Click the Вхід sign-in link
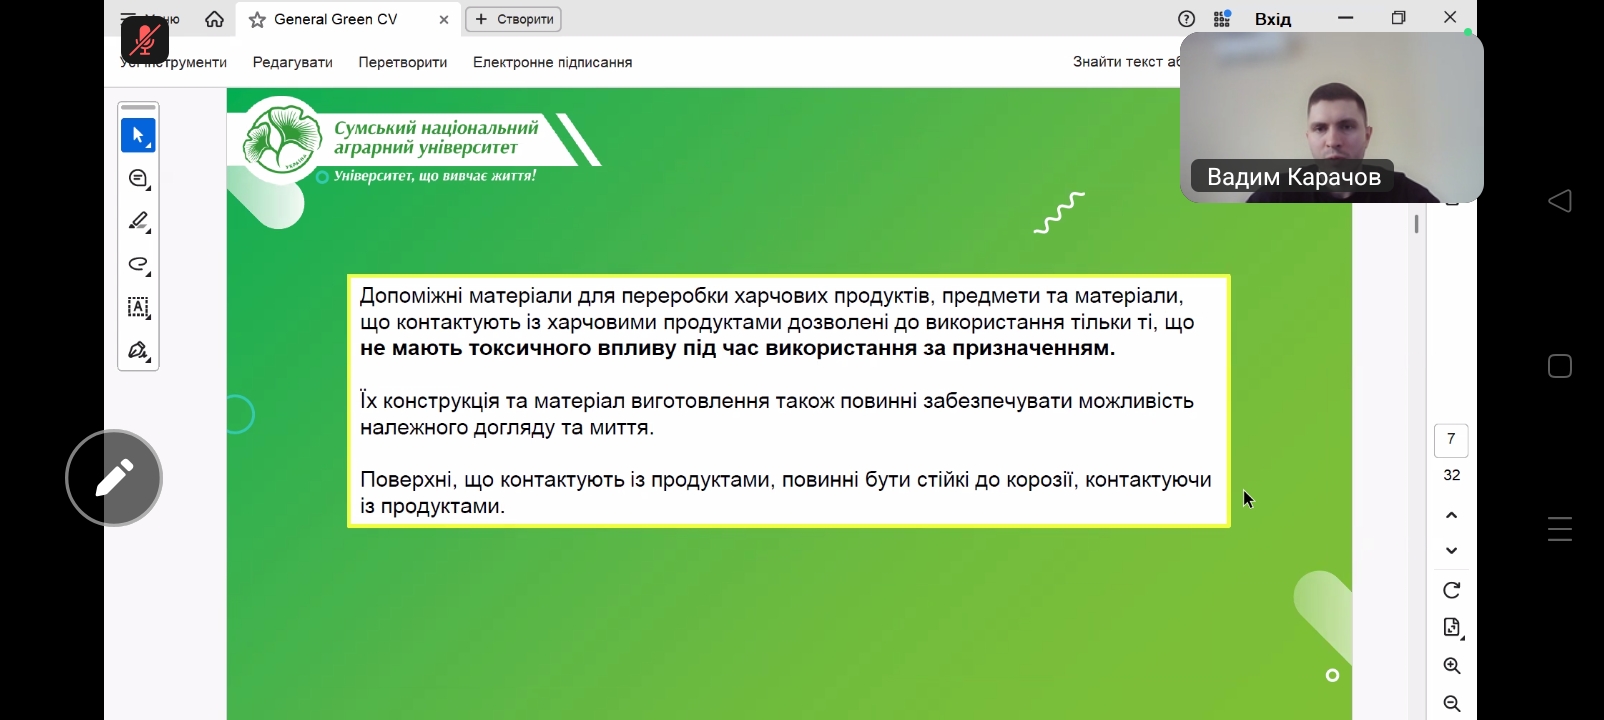 click(x=1272, y=19)
